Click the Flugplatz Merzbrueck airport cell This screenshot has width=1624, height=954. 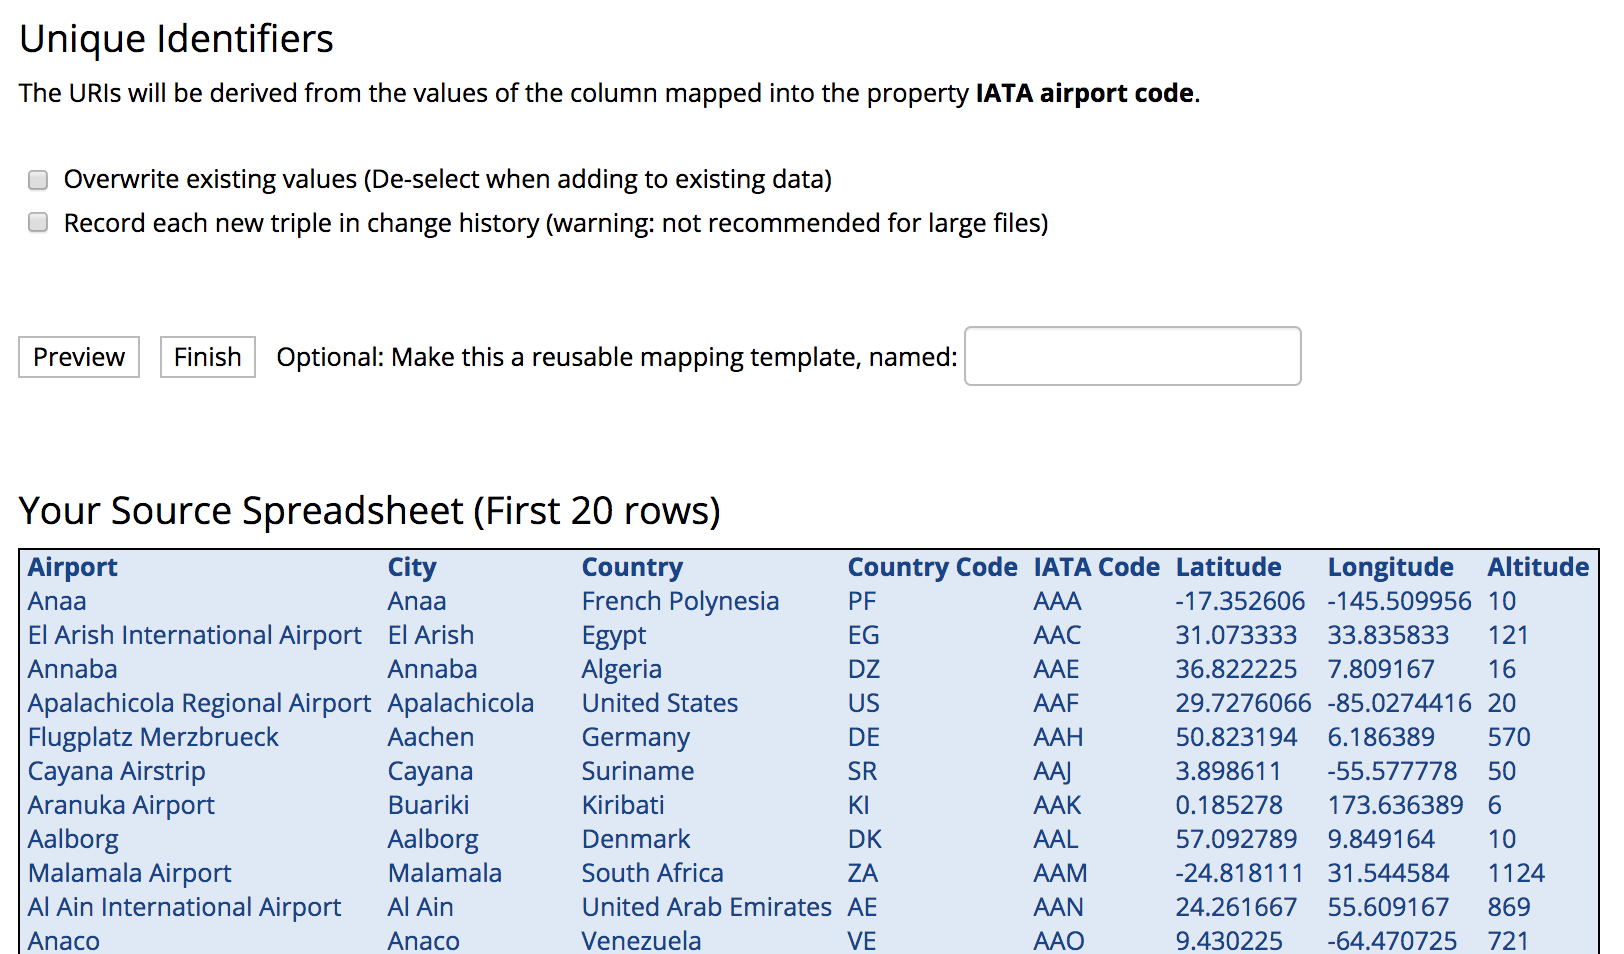153,737
